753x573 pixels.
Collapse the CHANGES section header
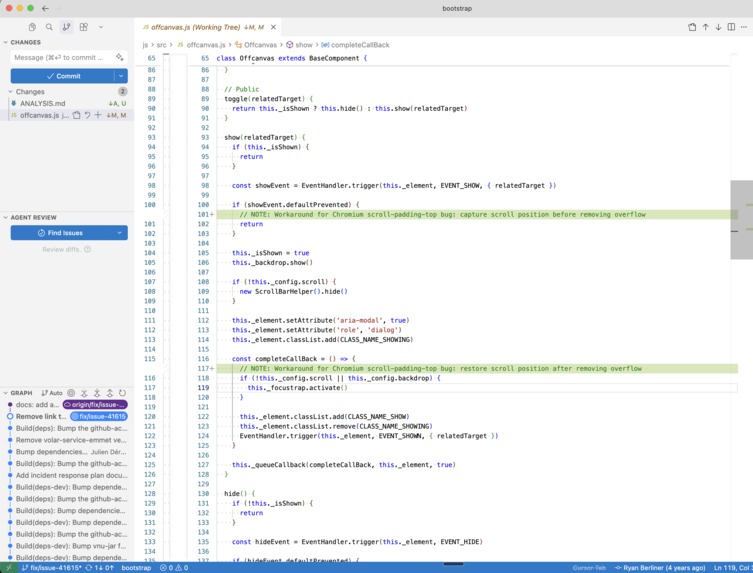pyautogui.click(x=25, y=42)
